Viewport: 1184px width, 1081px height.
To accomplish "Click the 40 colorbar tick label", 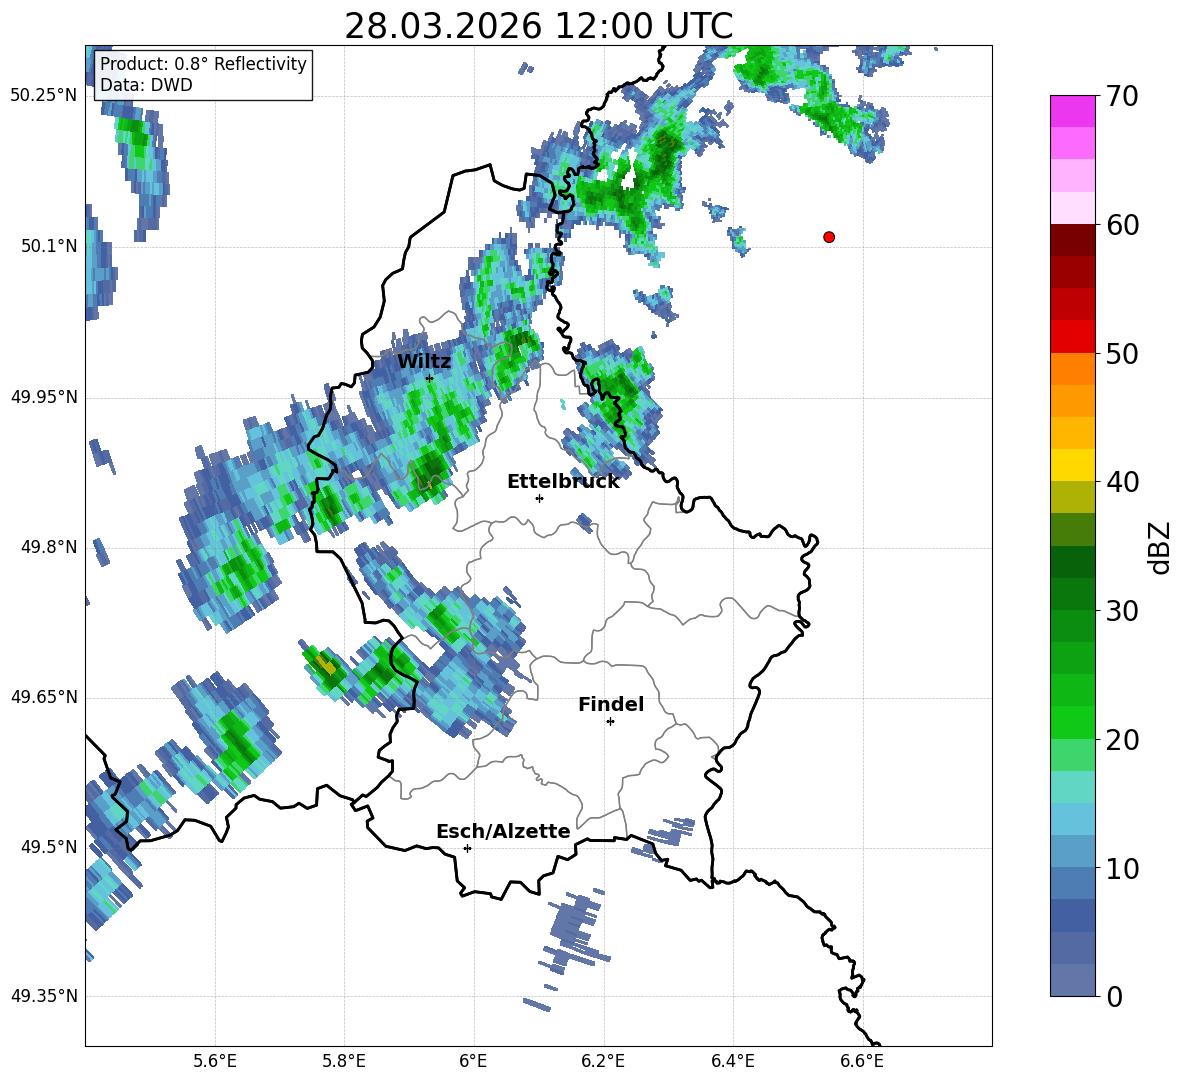I will point(1122,482).
